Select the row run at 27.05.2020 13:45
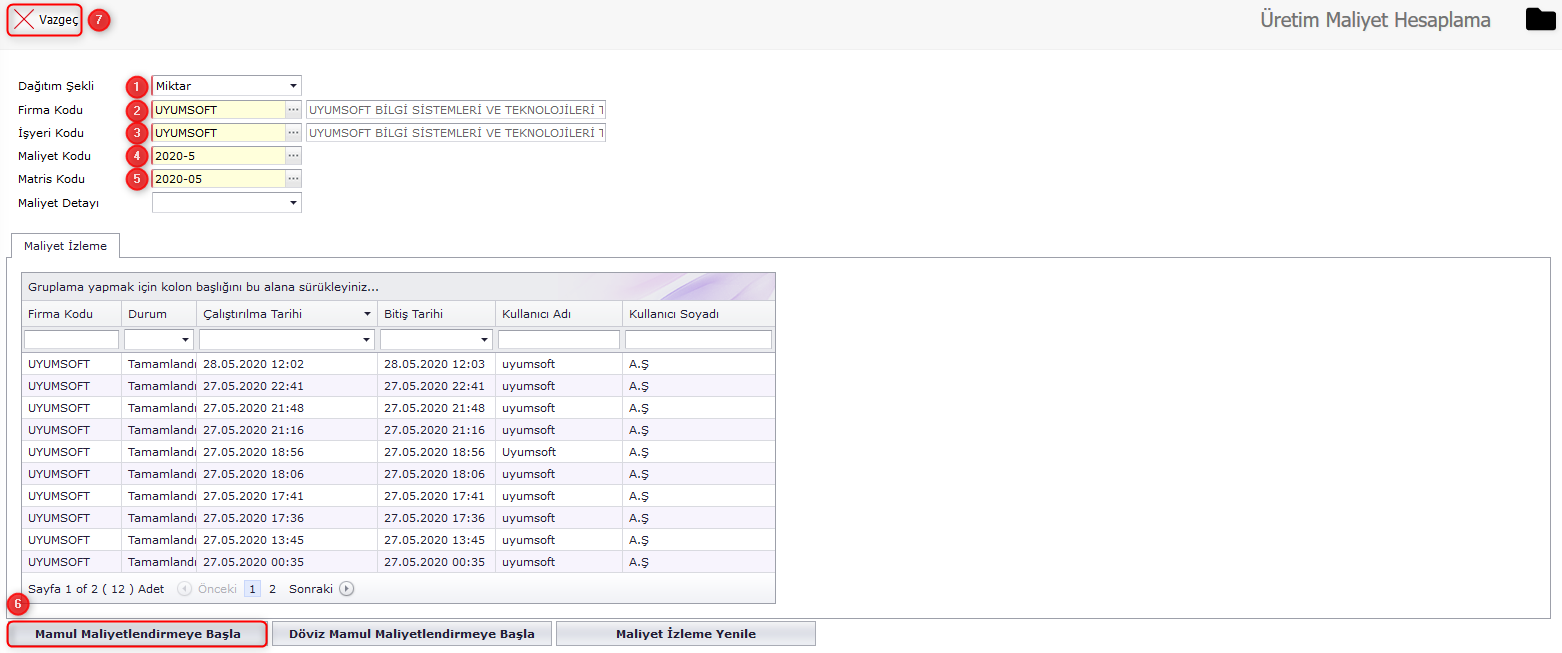This screenshot has width=1562, height=653. click(398, 540)
